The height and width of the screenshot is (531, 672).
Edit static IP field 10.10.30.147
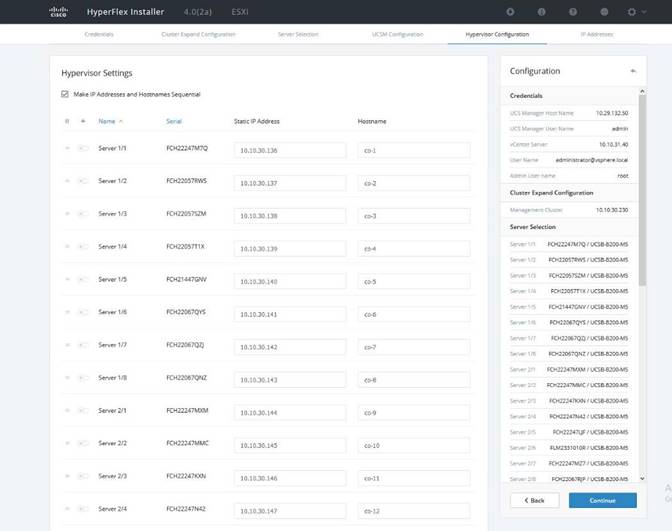[x=290, y=511]
